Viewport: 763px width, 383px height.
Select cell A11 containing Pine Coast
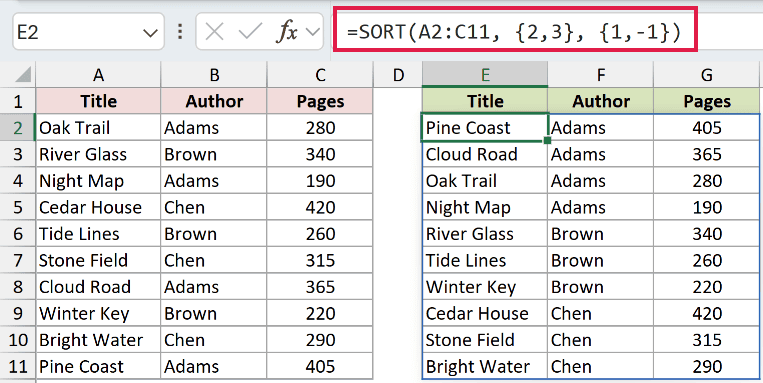coord(98,366)
